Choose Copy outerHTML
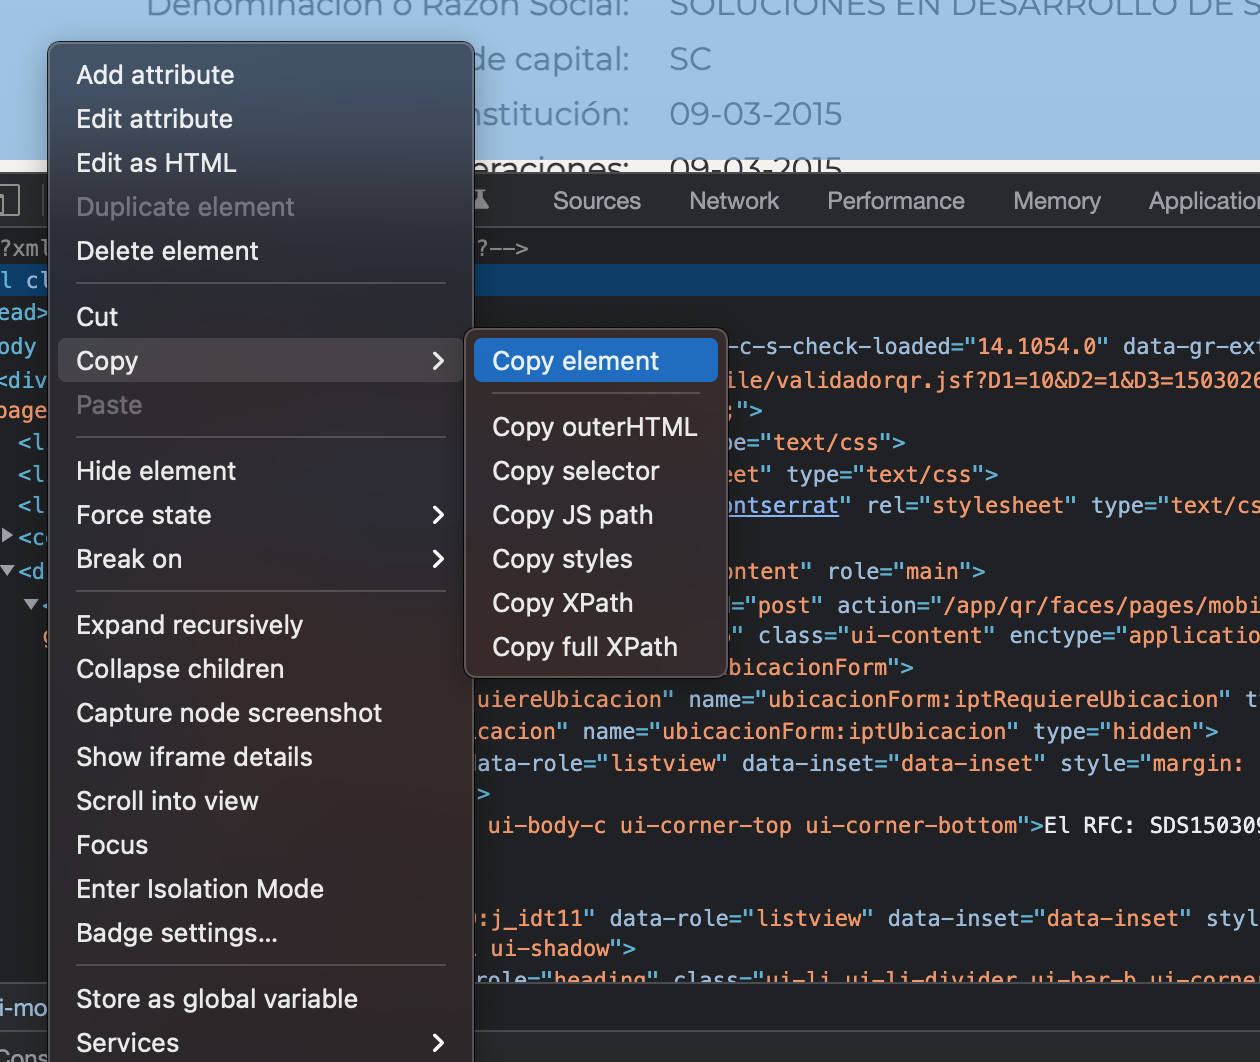Viewport: 1260px width, 1062px height. pyautogui.click(x=596, y=427)
